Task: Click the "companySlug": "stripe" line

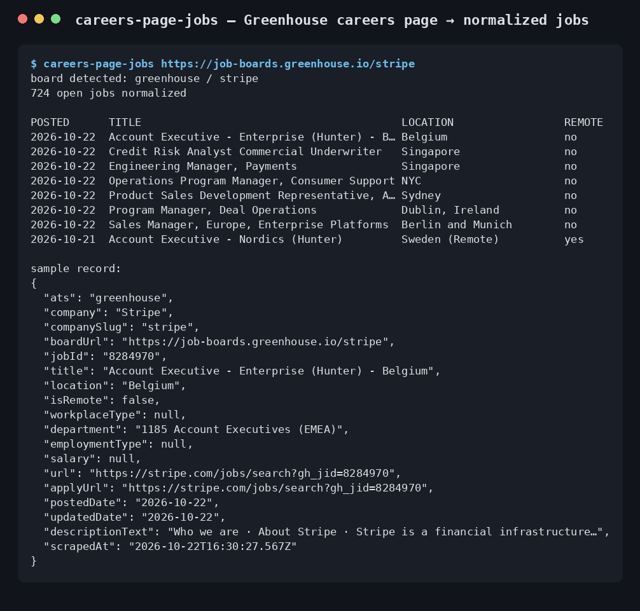Action: click(x=121, y=327)
